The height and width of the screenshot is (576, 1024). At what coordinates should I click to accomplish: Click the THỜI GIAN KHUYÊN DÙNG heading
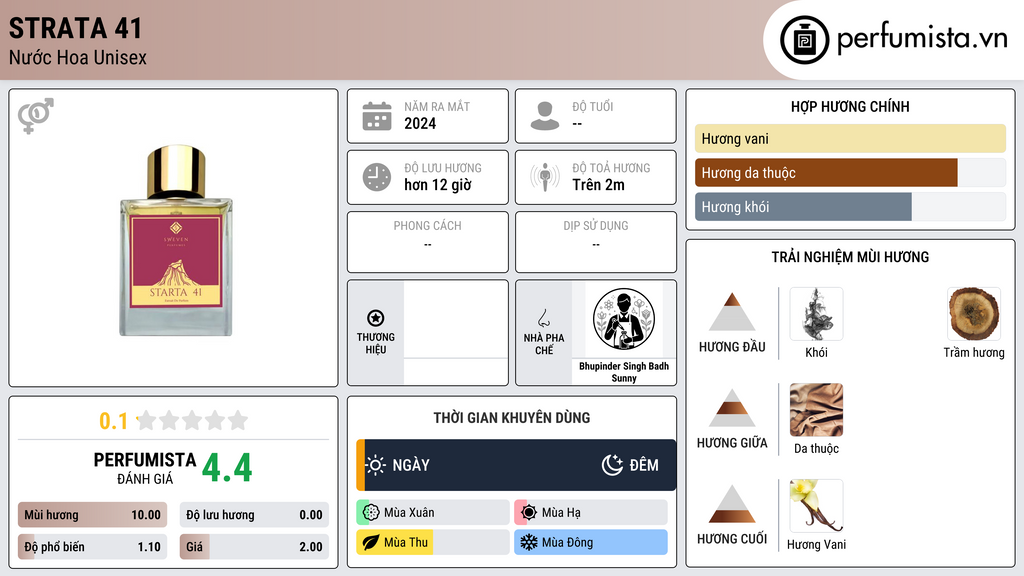click(x=512, y=417)
